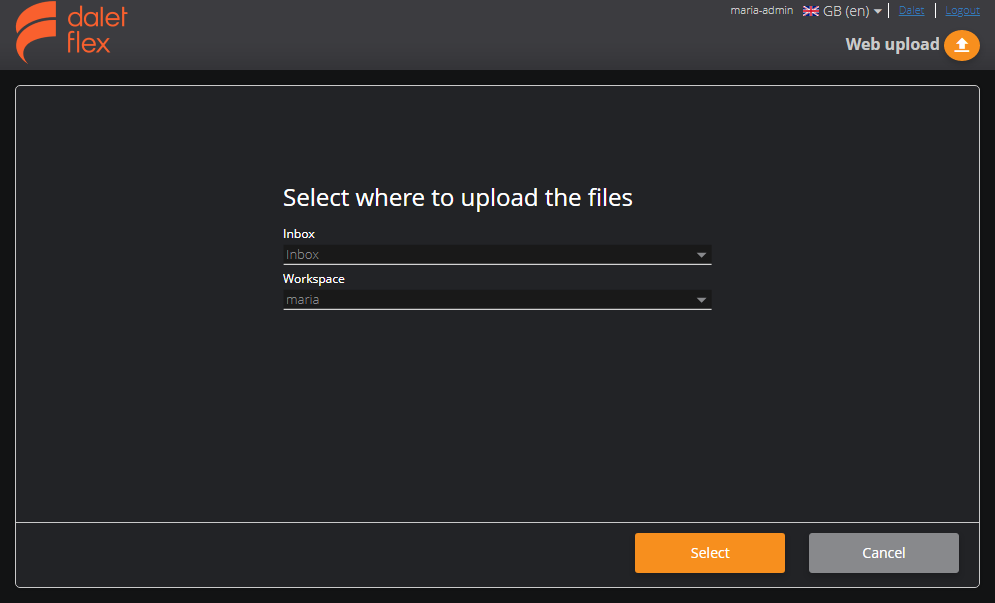Click the language selector chevron arrow
995x603 pixels.
[x=877, y=10]
